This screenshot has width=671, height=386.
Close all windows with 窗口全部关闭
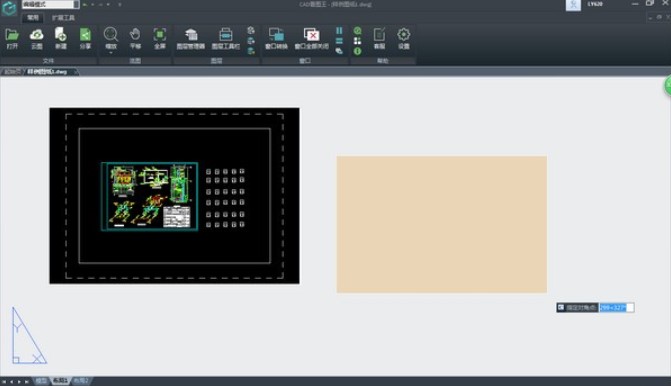(312, 39)
